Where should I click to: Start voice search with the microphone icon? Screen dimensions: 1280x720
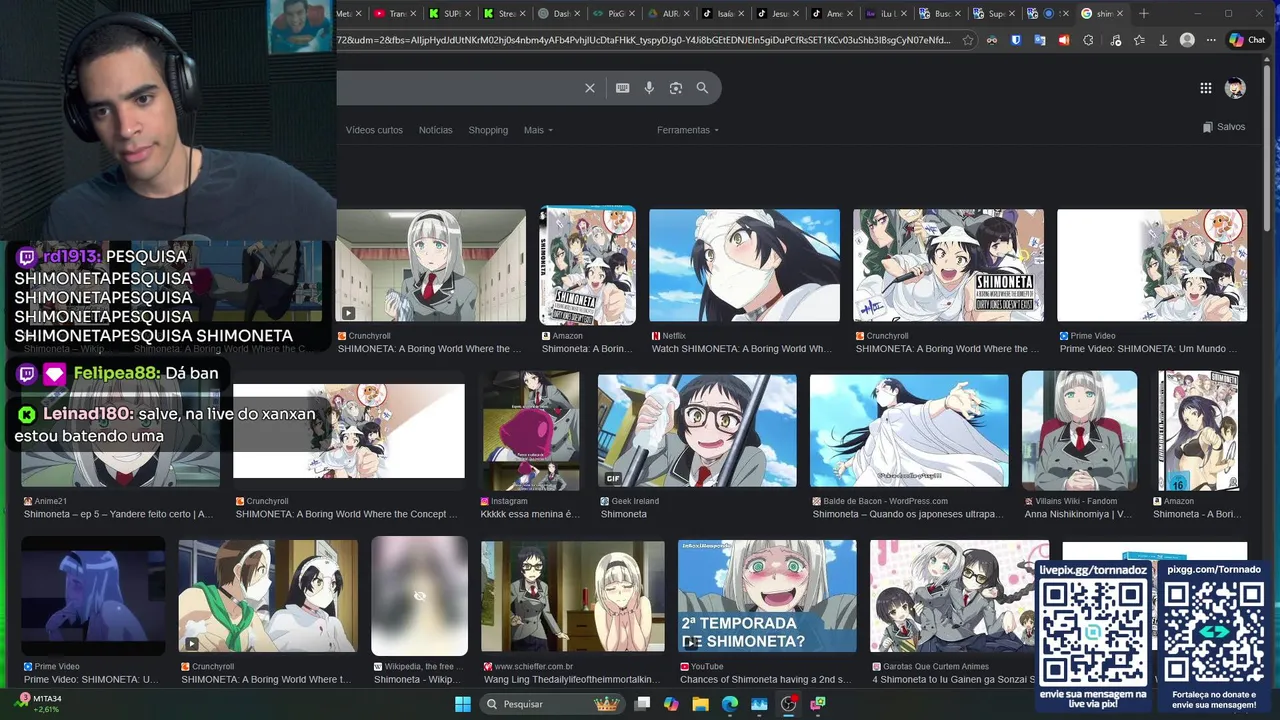click(649, 88)
